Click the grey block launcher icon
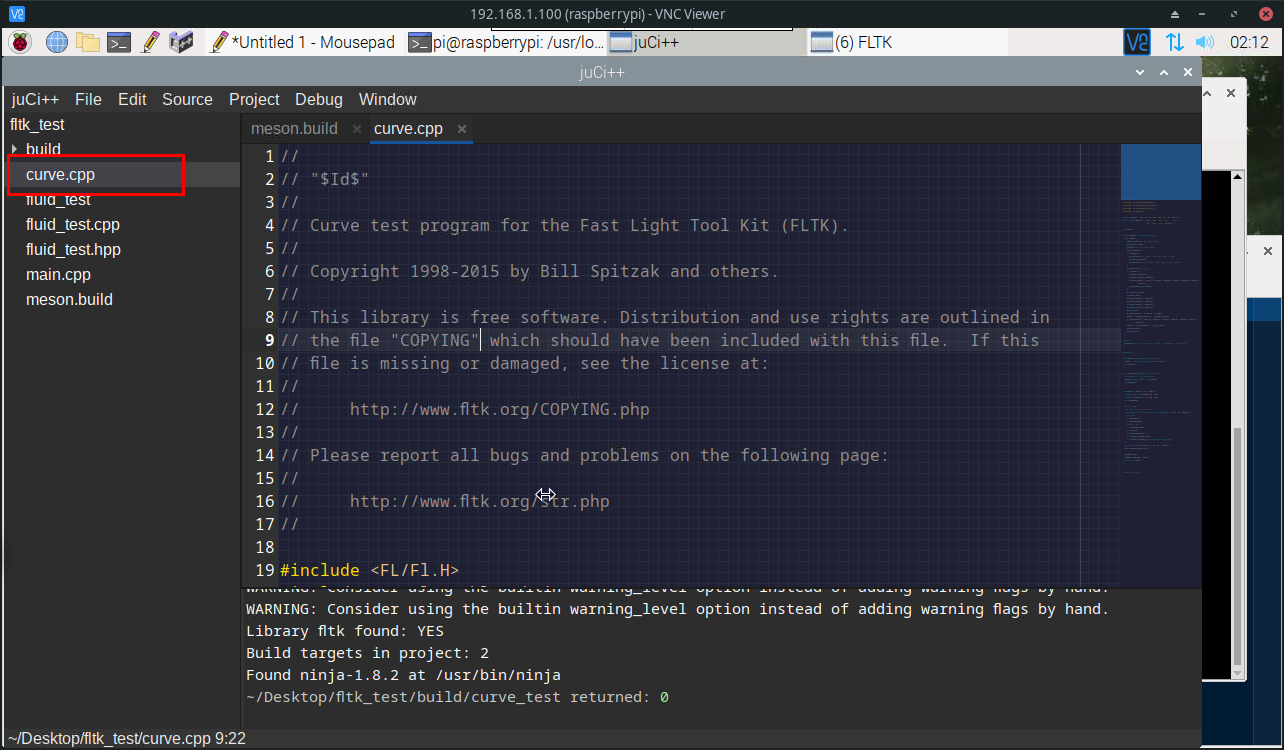 point(181,42)
